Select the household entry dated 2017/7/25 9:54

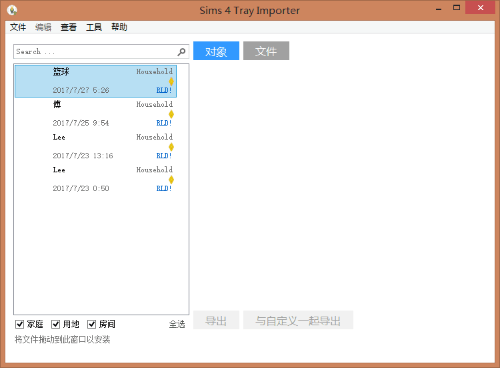click(96, 114)
